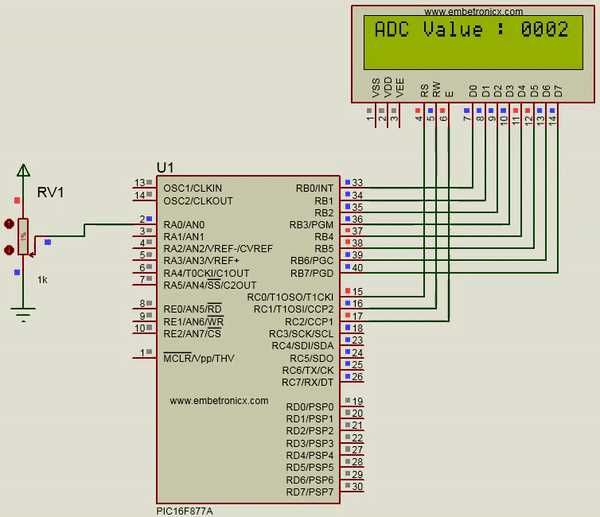Select the power terminal arrow above RV1

23,170
